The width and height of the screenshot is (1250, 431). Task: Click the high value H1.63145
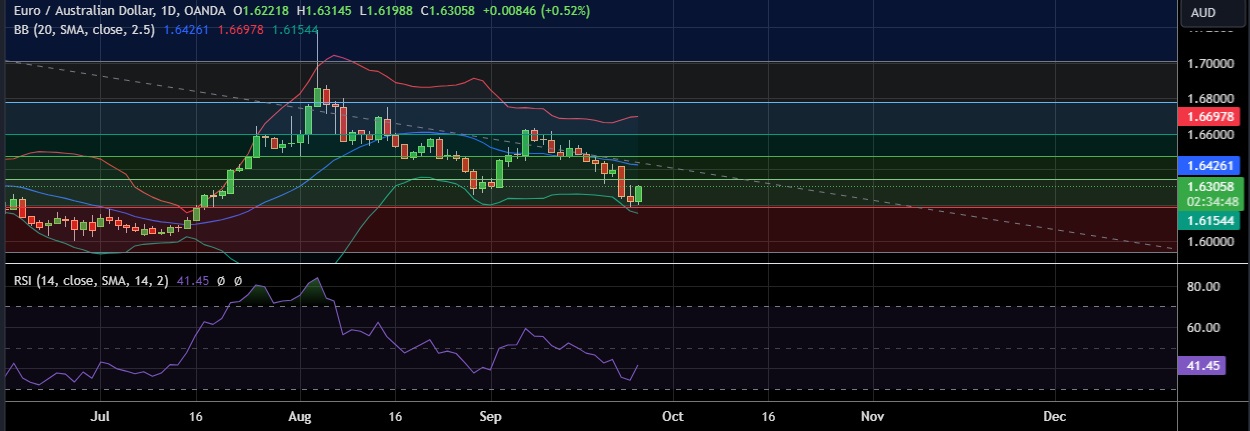323,11
